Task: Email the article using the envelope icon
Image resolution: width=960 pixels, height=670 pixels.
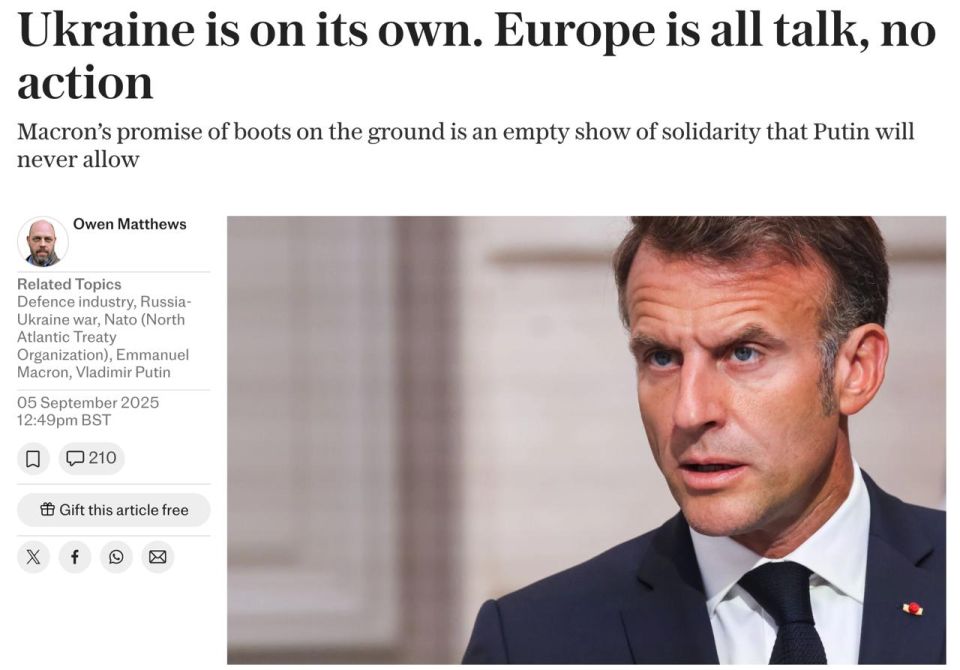Action: (157, 557)
